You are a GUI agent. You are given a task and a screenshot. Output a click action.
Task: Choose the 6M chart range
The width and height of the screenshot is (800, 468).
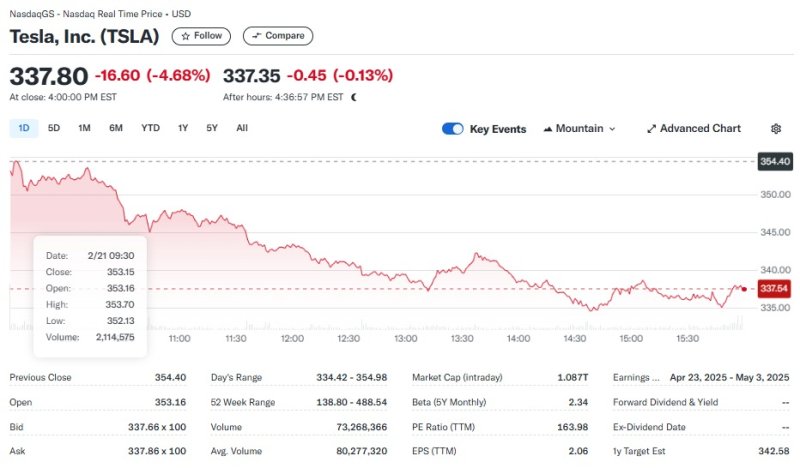[x=116, y=128]
